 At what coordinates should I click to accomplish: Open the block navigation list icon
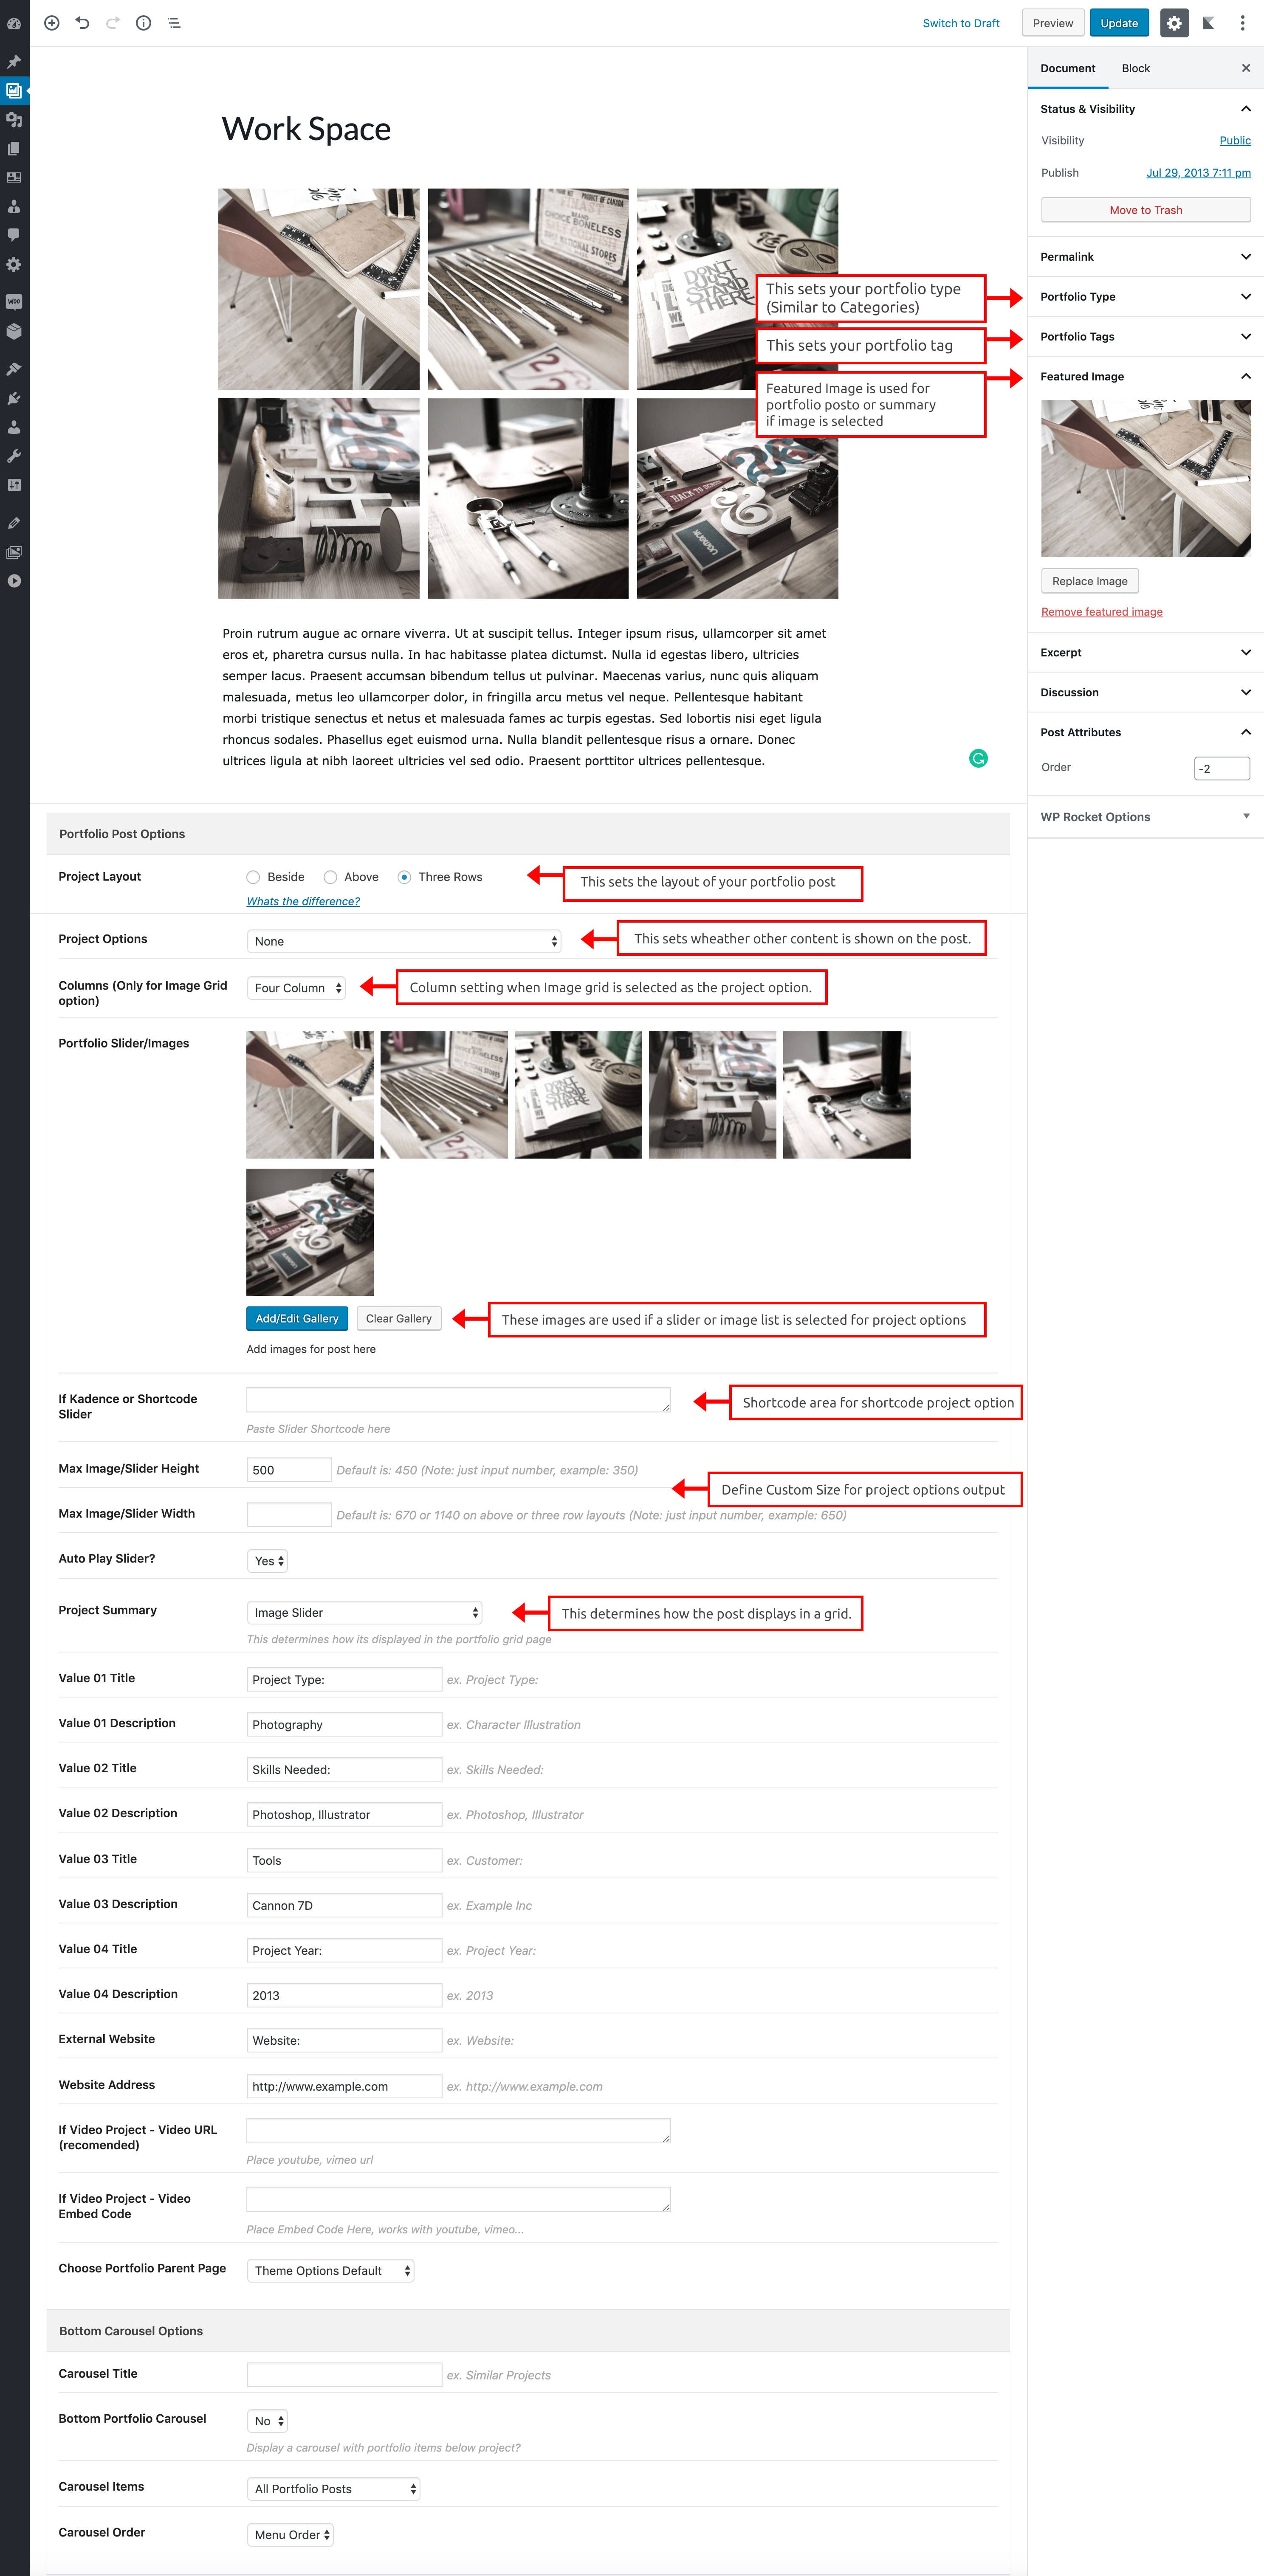[x=174, y=23]
